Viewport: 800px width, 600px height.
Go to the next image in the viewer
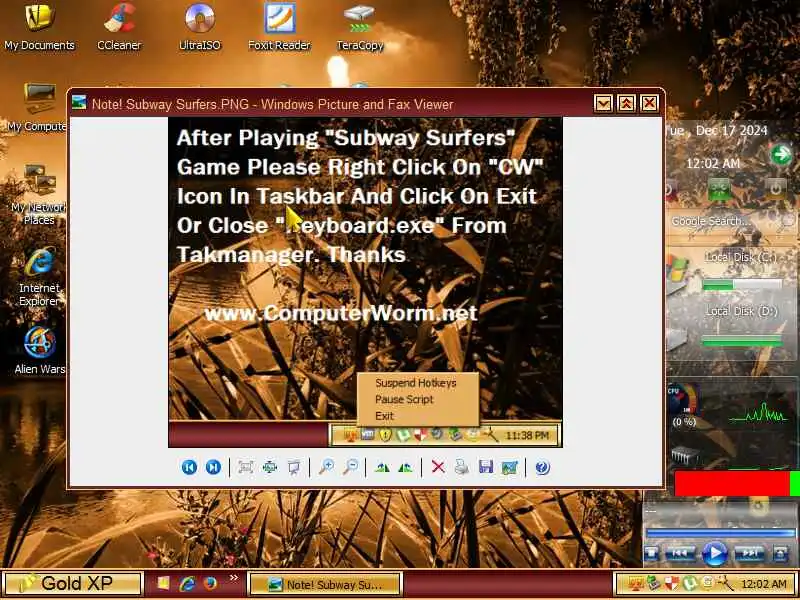(x=213, y=467)
